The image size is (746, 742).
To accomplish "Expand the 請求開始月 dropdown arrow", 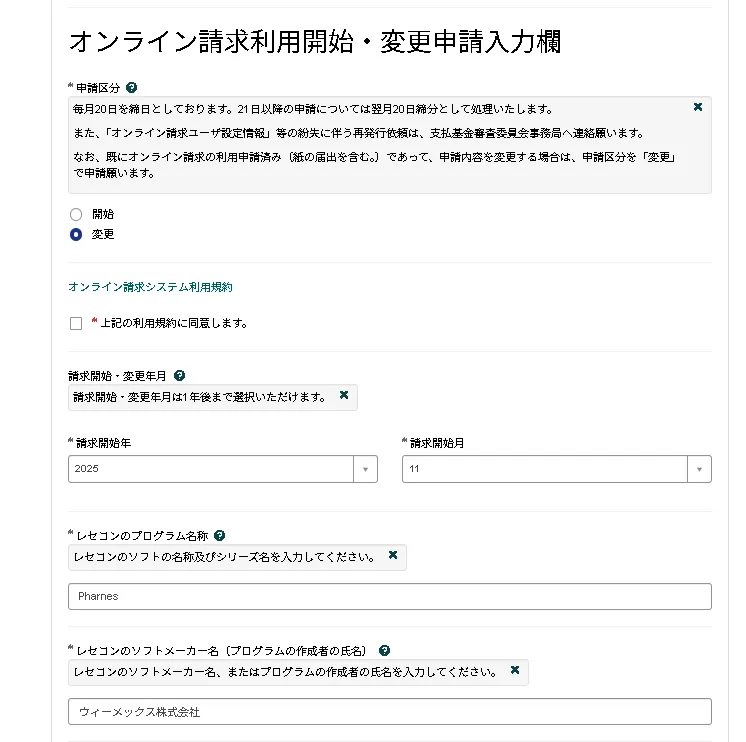I will click(x=699, y=469).
